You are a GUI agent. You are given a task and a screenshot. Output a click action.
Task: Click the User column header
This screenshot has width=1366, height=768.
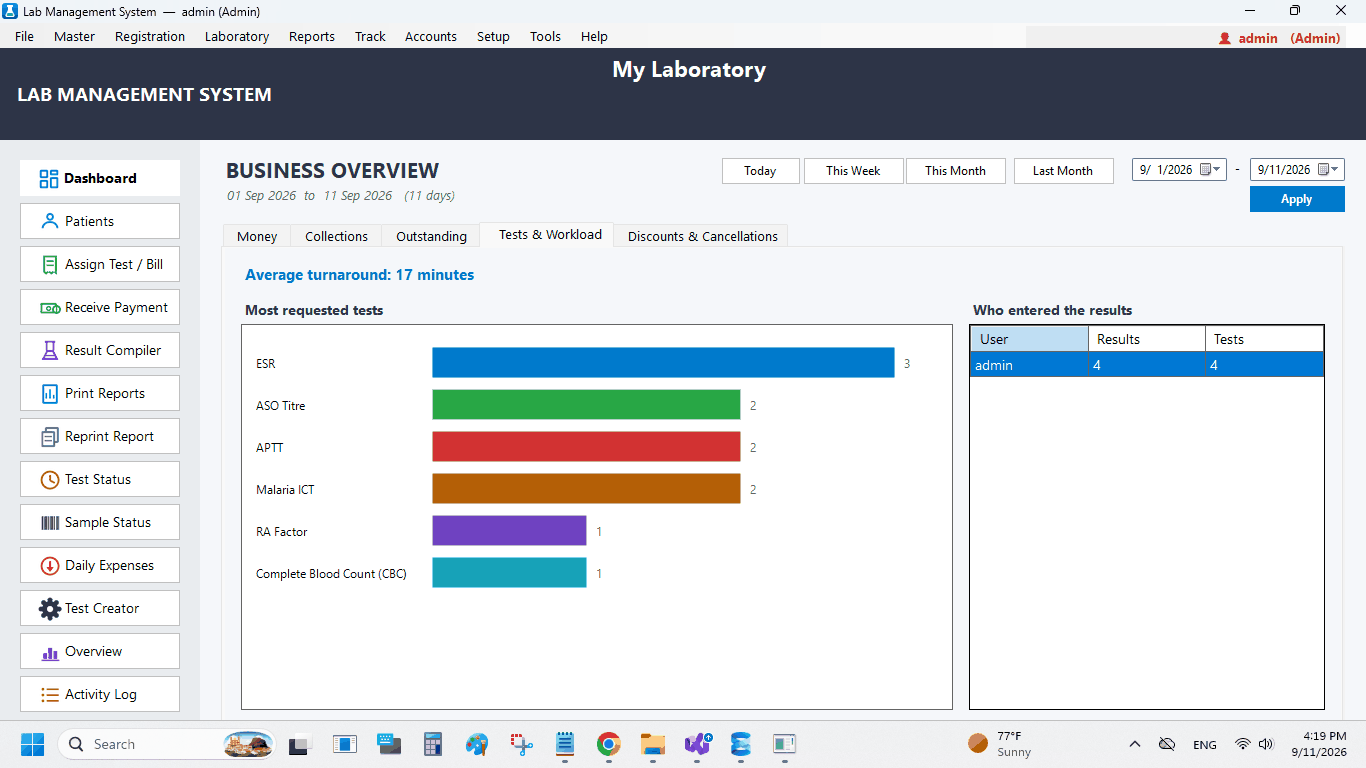click(x=1029, y=339)
